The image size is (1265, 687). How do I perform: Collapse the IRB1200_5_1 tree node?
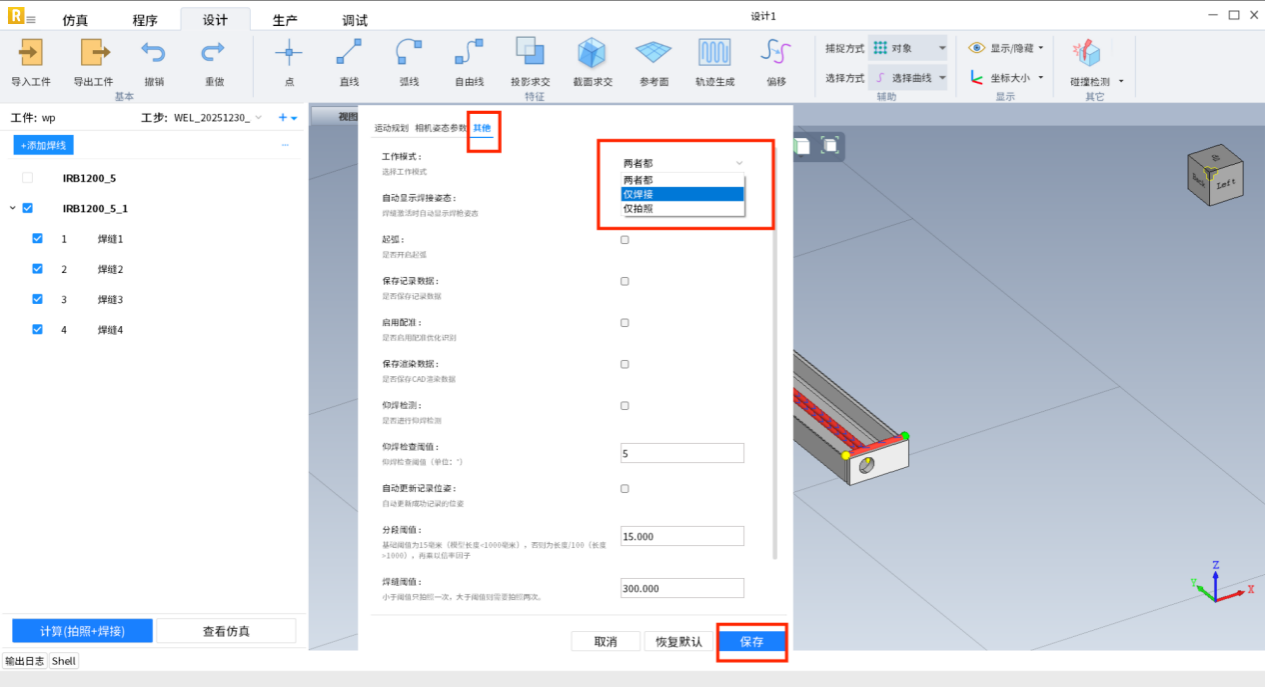(x=13, y=208)
